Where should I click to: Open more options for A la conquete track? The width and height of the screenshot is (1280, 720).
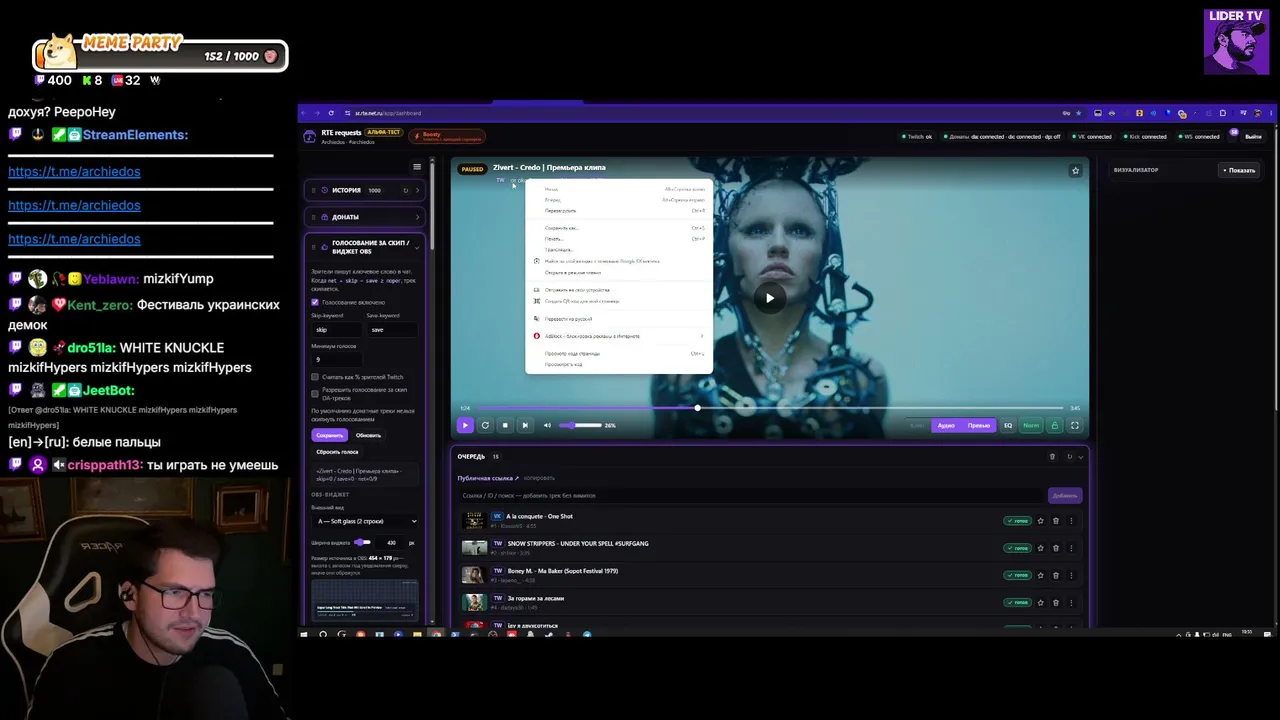pyautogui.click(x=1071, y=521)
